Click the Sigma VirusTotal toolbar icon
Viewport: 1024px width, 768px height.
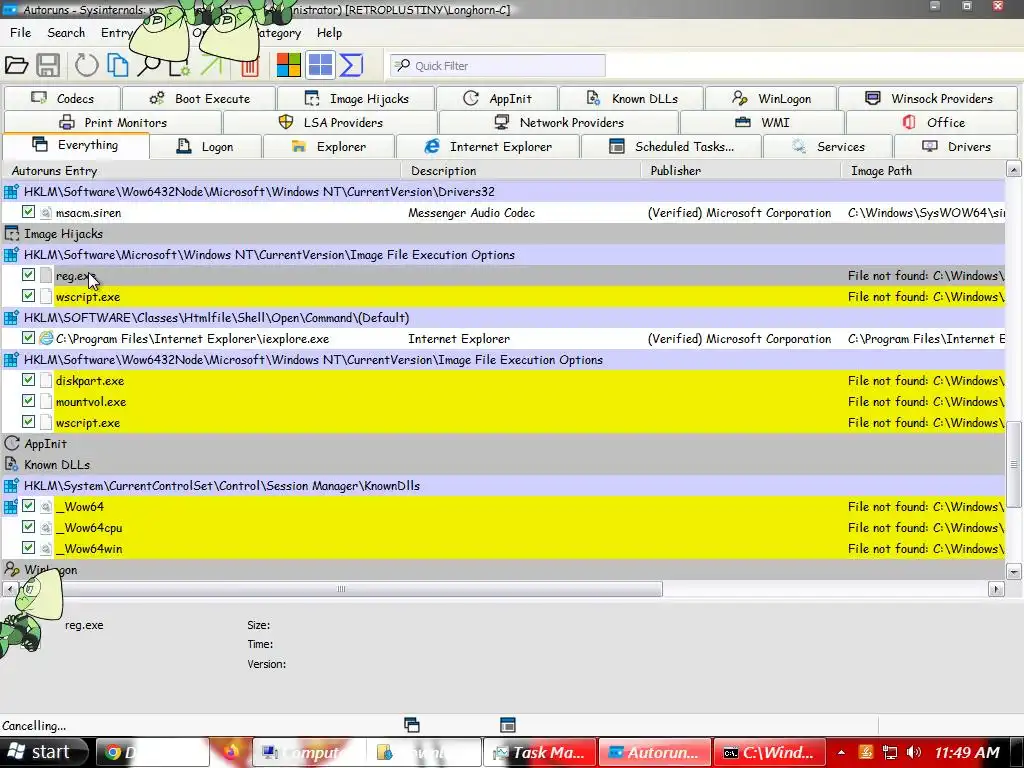[x=351, y=65]
